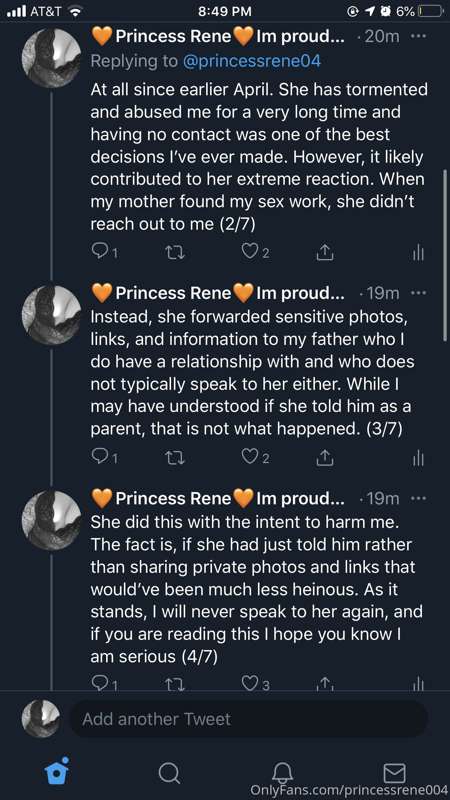
Task: Open more options on the 20m tweet
Action: pos(418,37)
